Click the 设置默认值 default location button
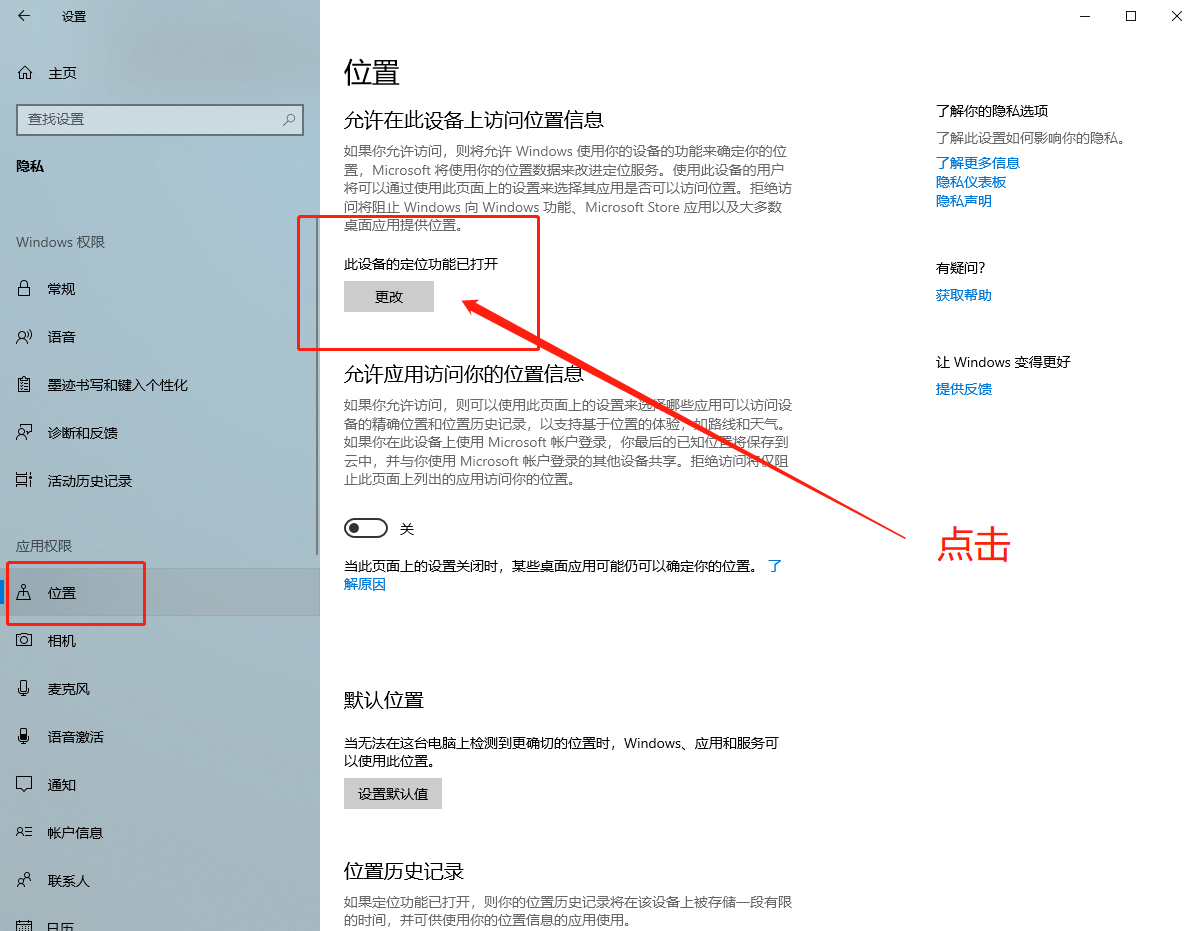Viewport: 1200px width, 931px height. tap(392, 793)
